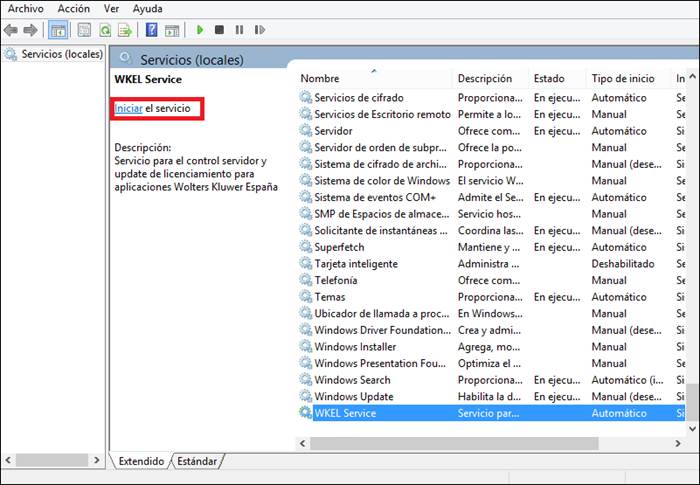
Task: Sort by the Descripción column header
Action: pos(491,78)
